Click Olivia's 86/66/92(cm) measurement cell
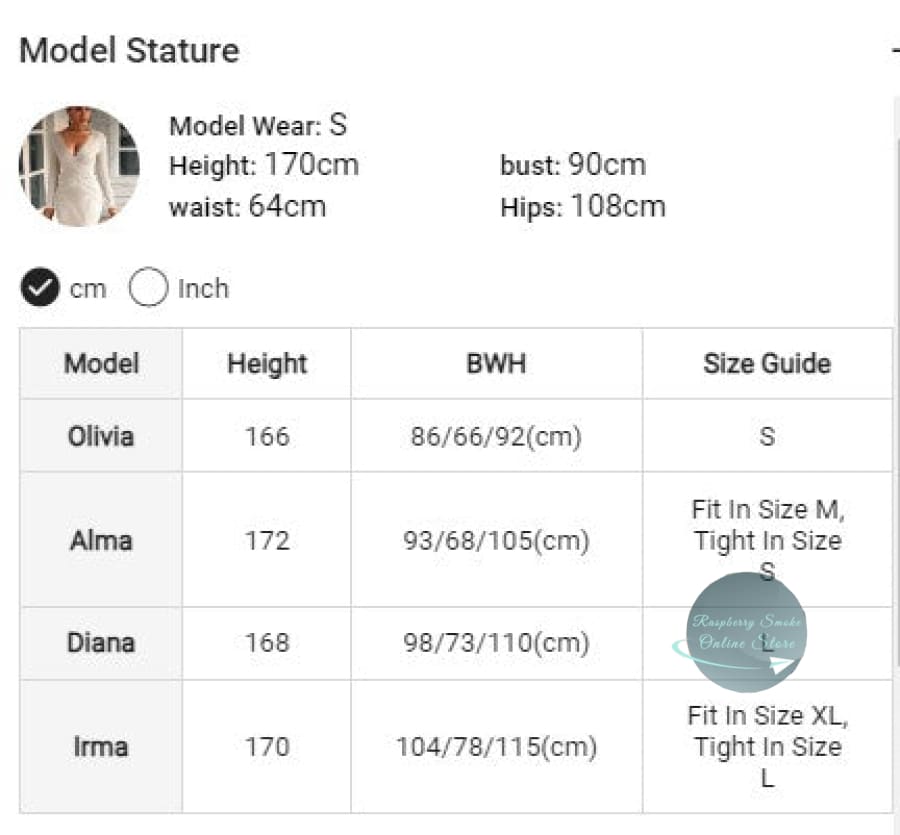900x835 pixels. (496, 436)
